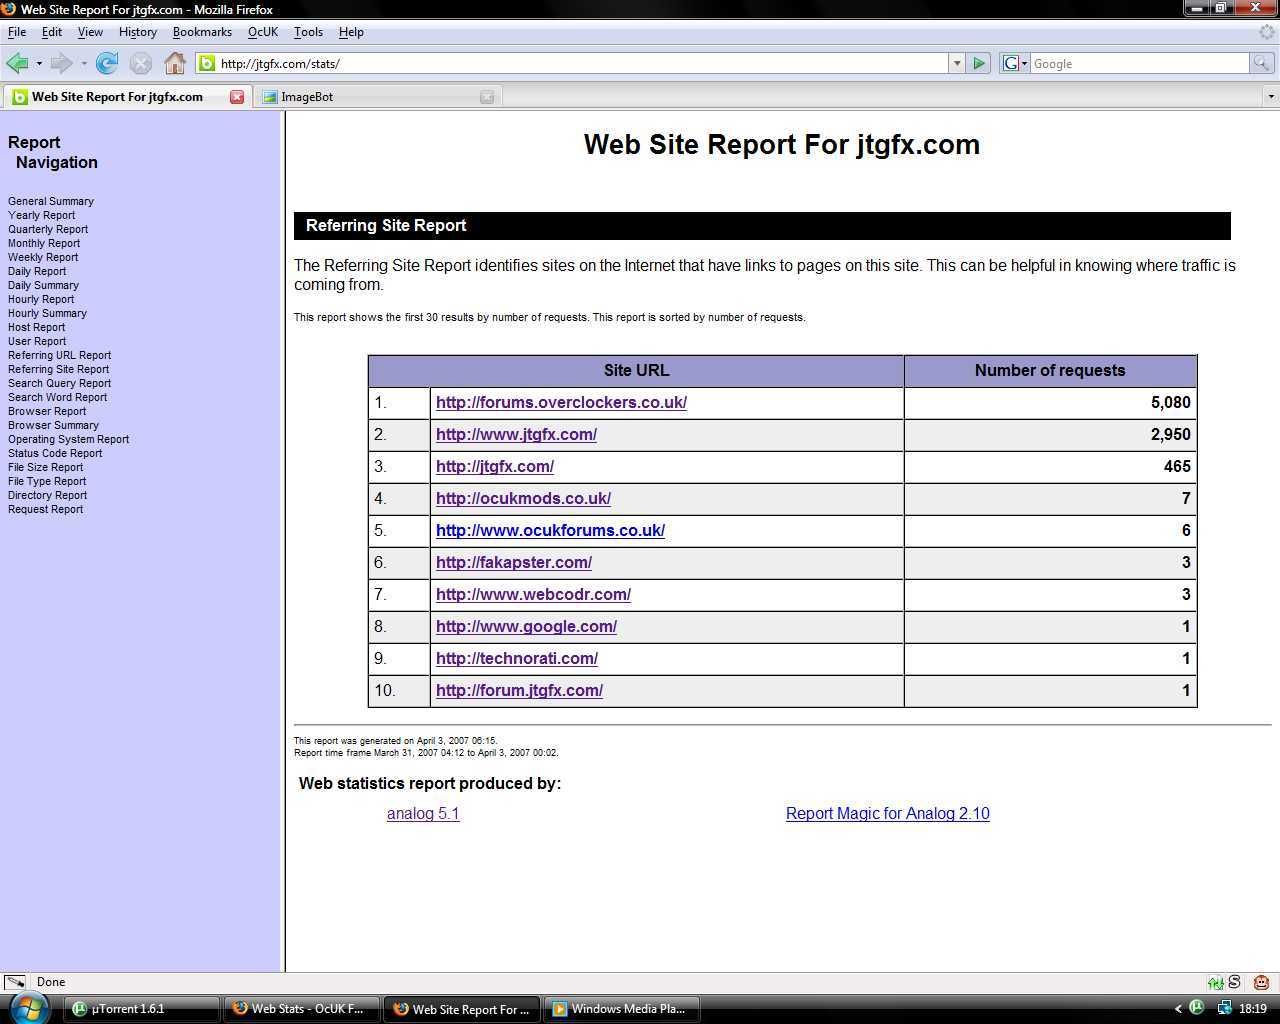This screenshot has height=1024, width=1280.
Task: Open the View menu
Action: tap(90, 32)
